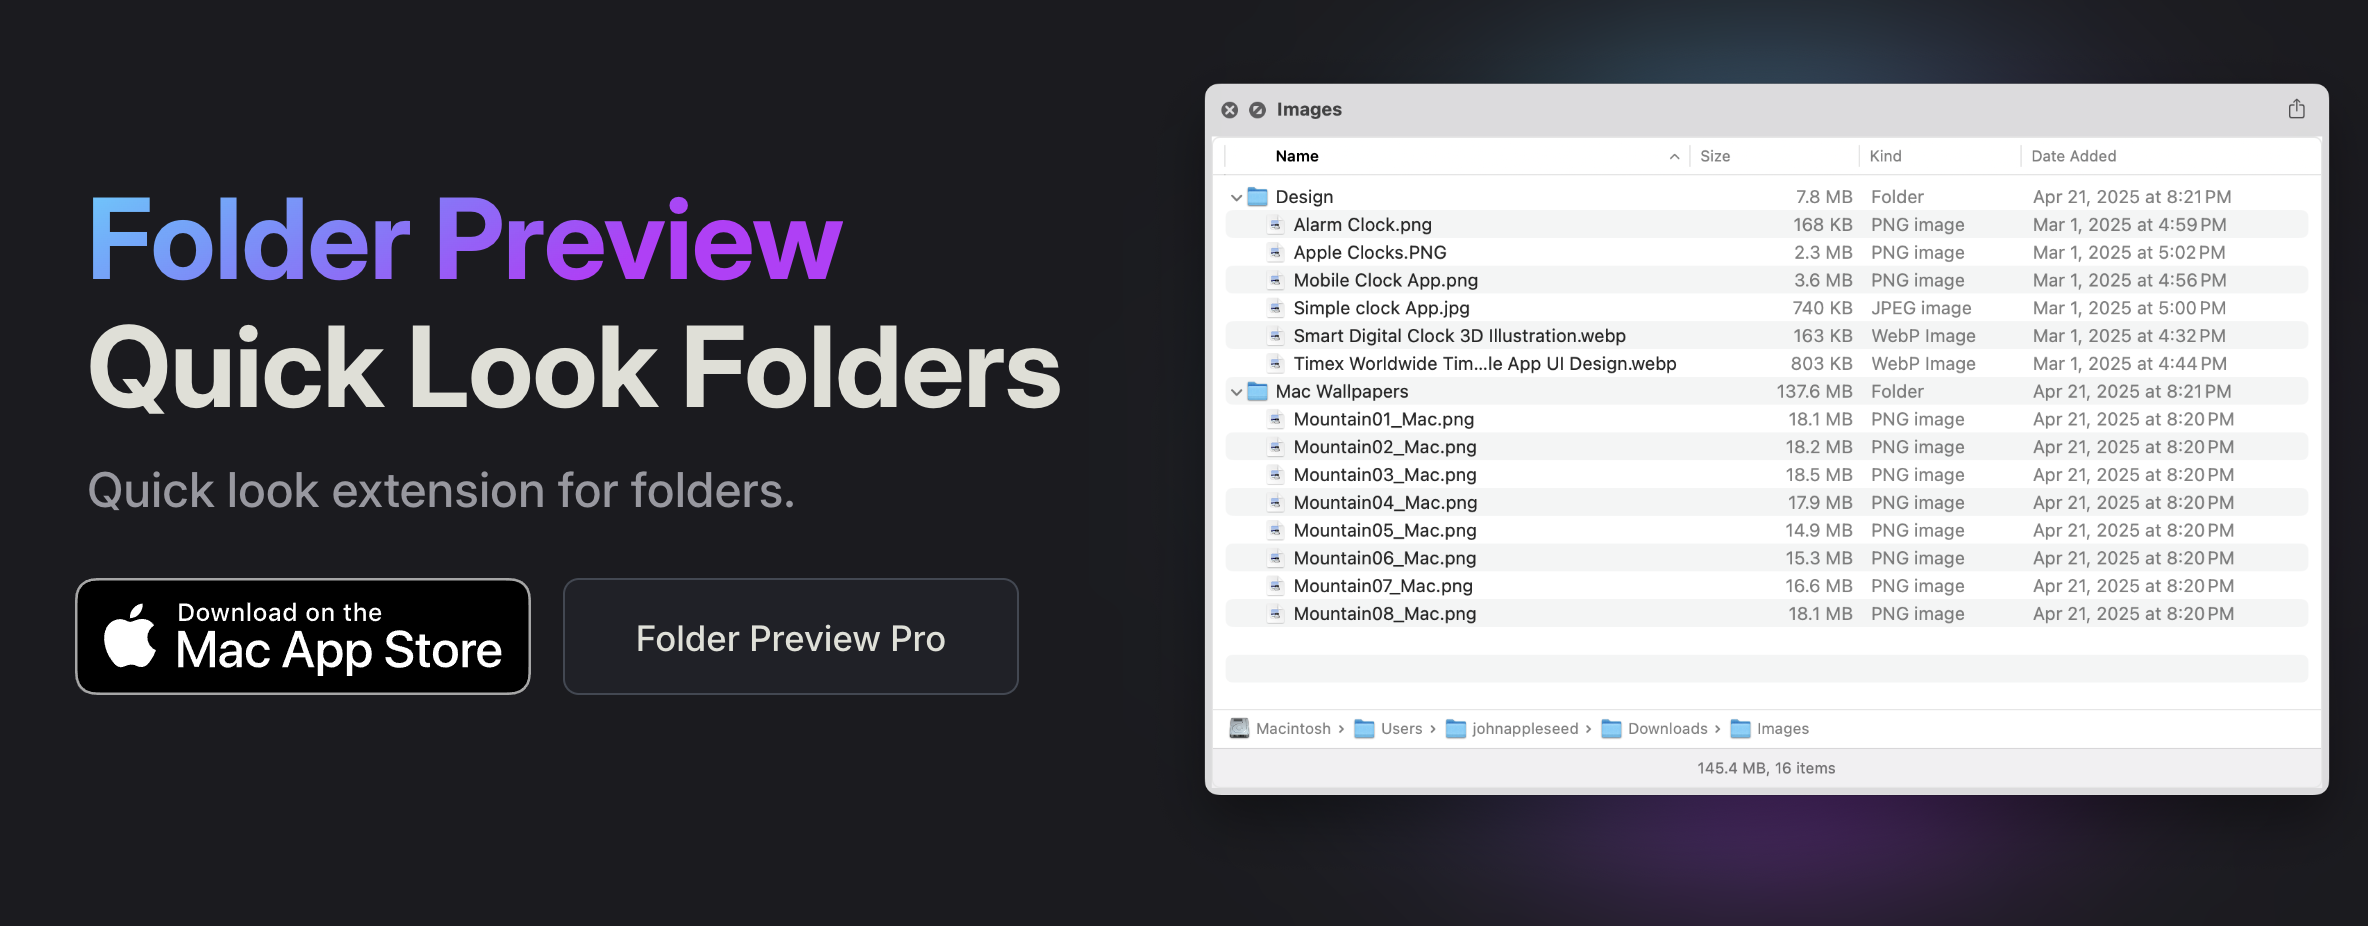2368x926 pixels.
Task: Click the 740 KB size value
Action: coord(1822,308)
